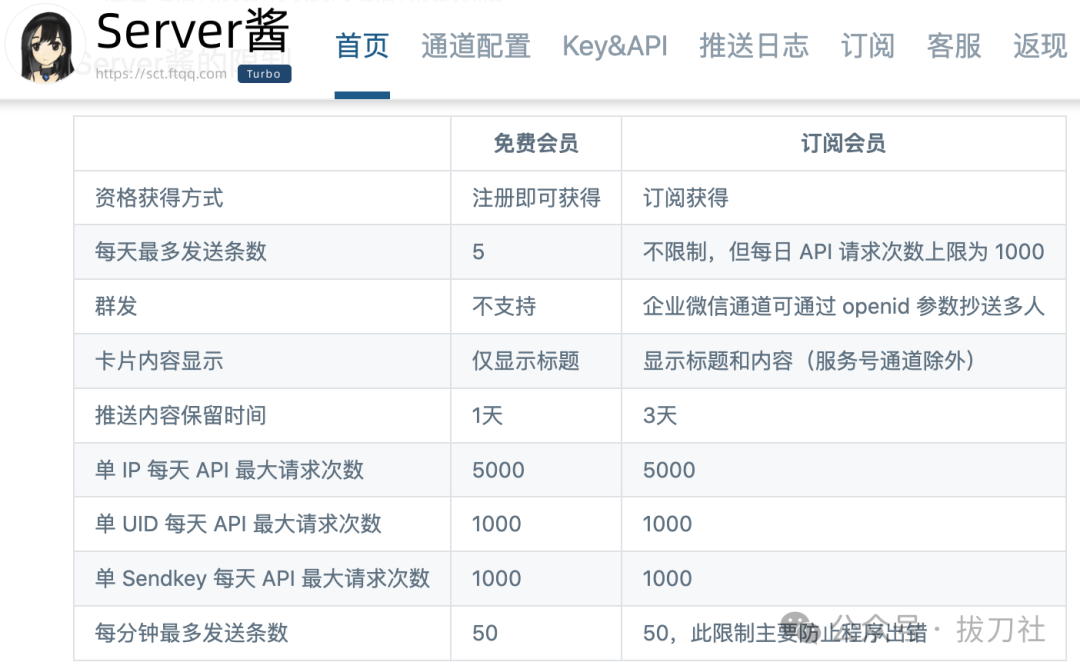This screenshot has height=672, width=1080.
Task: Select the 每分钟最多发送条数 row label
Action: coord(191,633)
